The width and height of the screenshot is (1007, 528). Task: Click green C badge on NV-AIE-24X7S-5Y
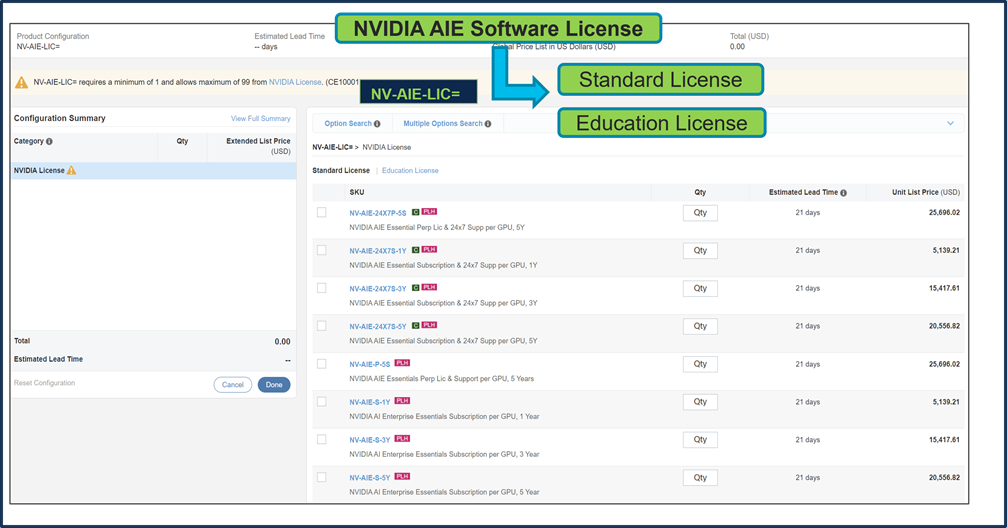point(416,326)
